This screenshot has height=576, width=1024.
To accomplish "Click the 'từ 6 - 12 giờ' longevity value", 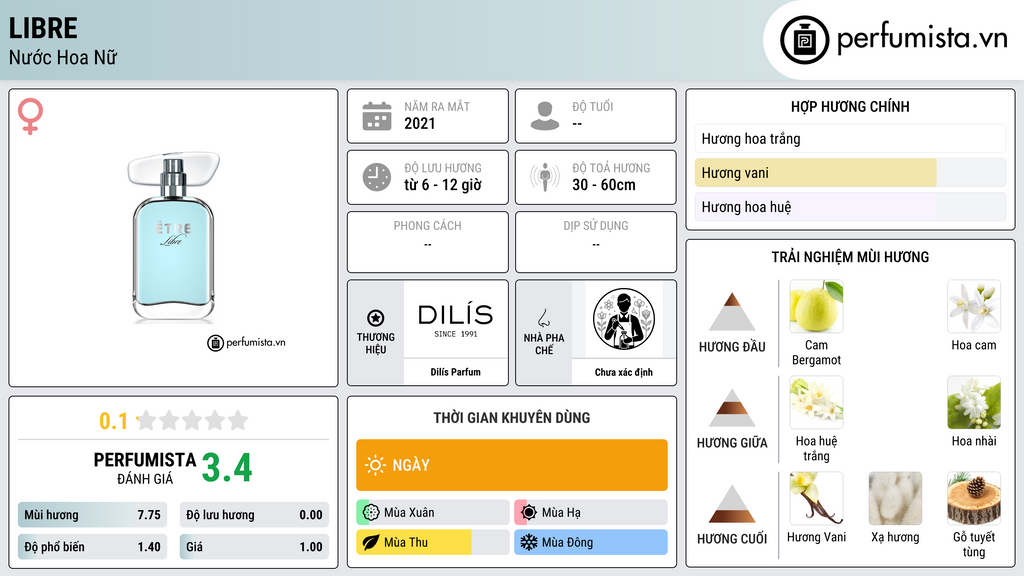I will (x=443, y=185).
